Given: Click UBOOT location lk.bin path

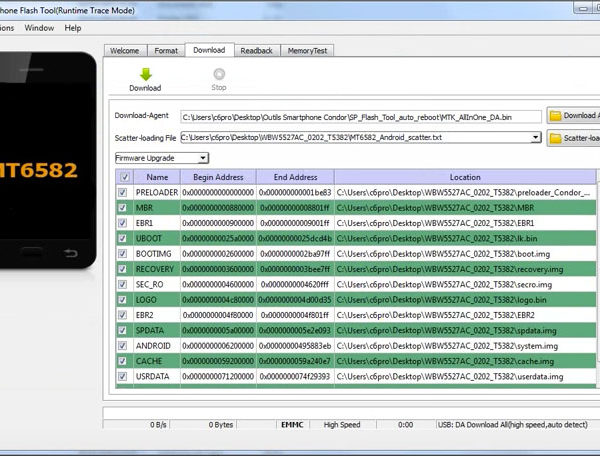Looking at the screenshot, I should [x=437, y=238].
